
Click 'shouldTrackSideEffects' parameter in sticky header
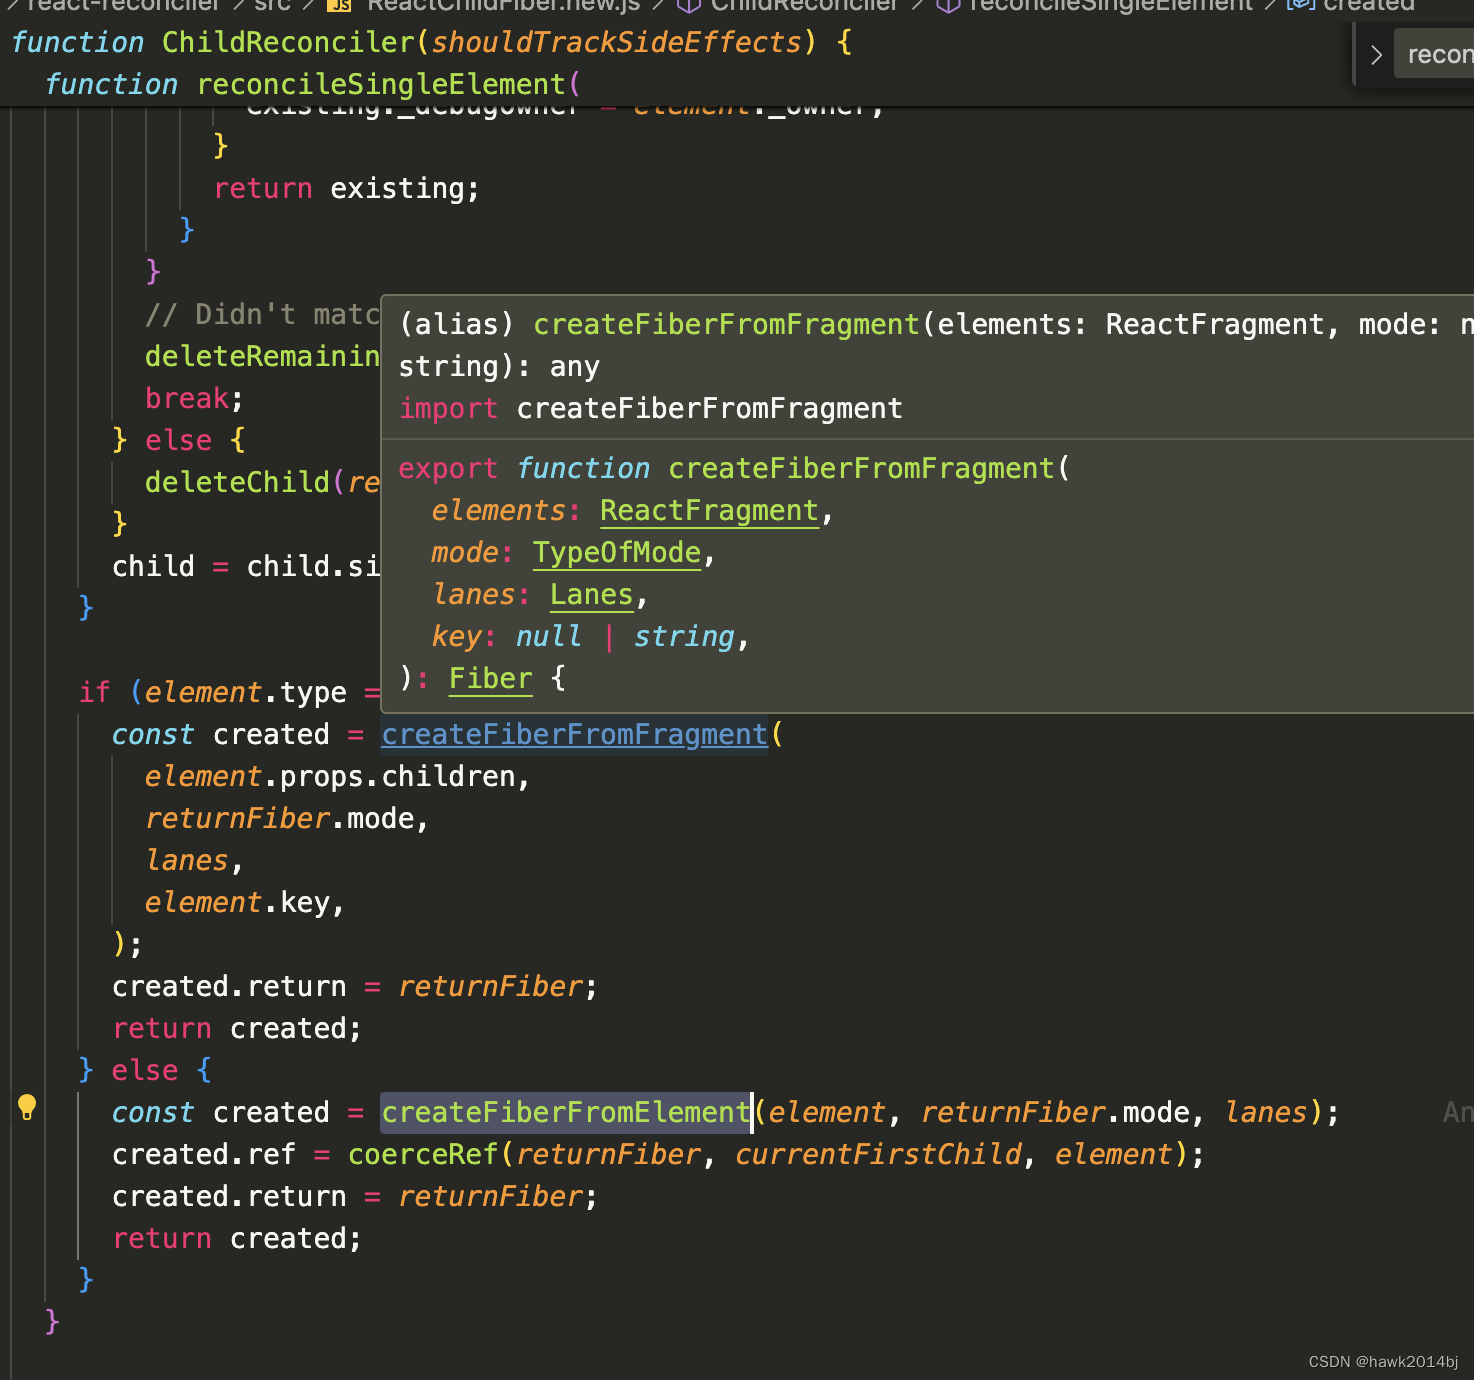[616, 43]
